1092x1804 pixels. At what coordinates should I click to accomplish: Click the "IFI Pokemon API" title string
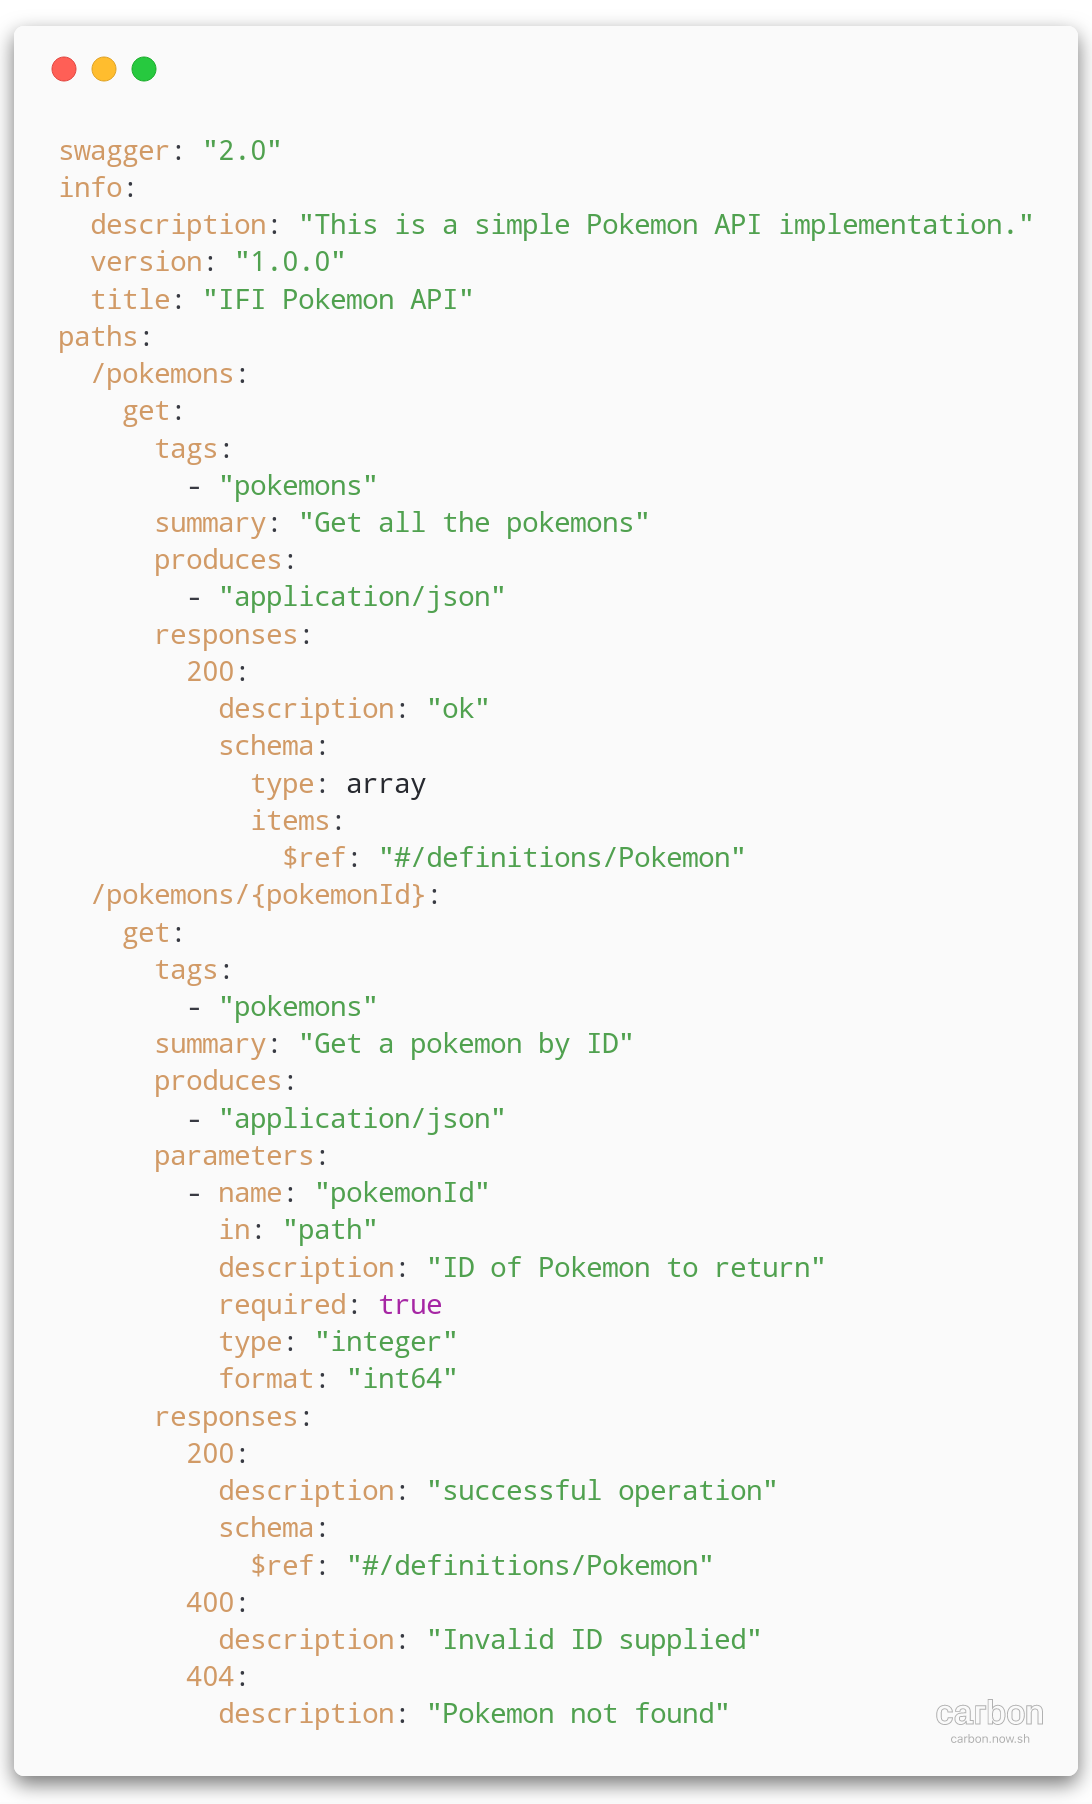[x=338, y=300]
